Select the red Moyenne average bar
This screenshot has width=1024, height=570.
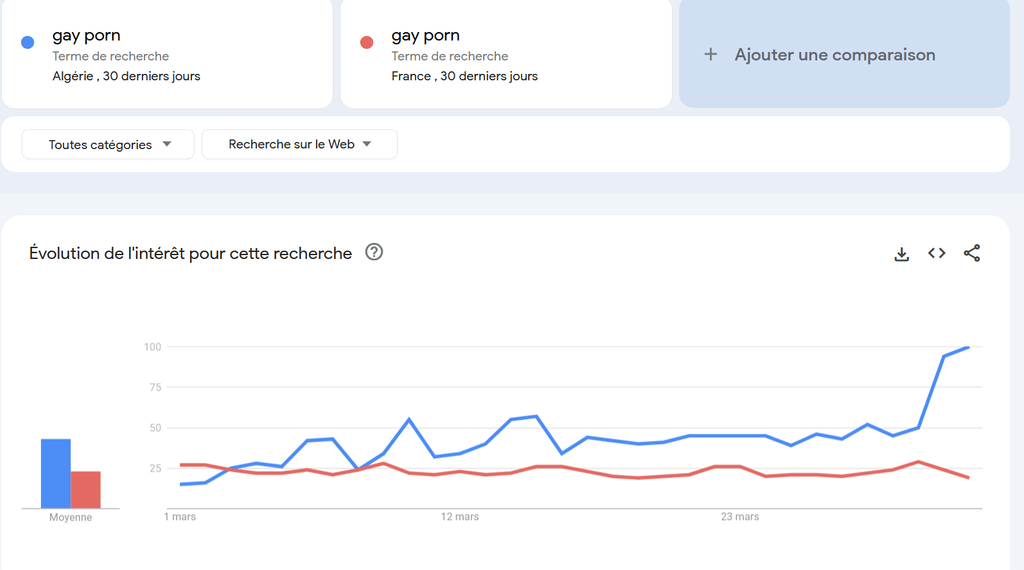coord(86,490)
